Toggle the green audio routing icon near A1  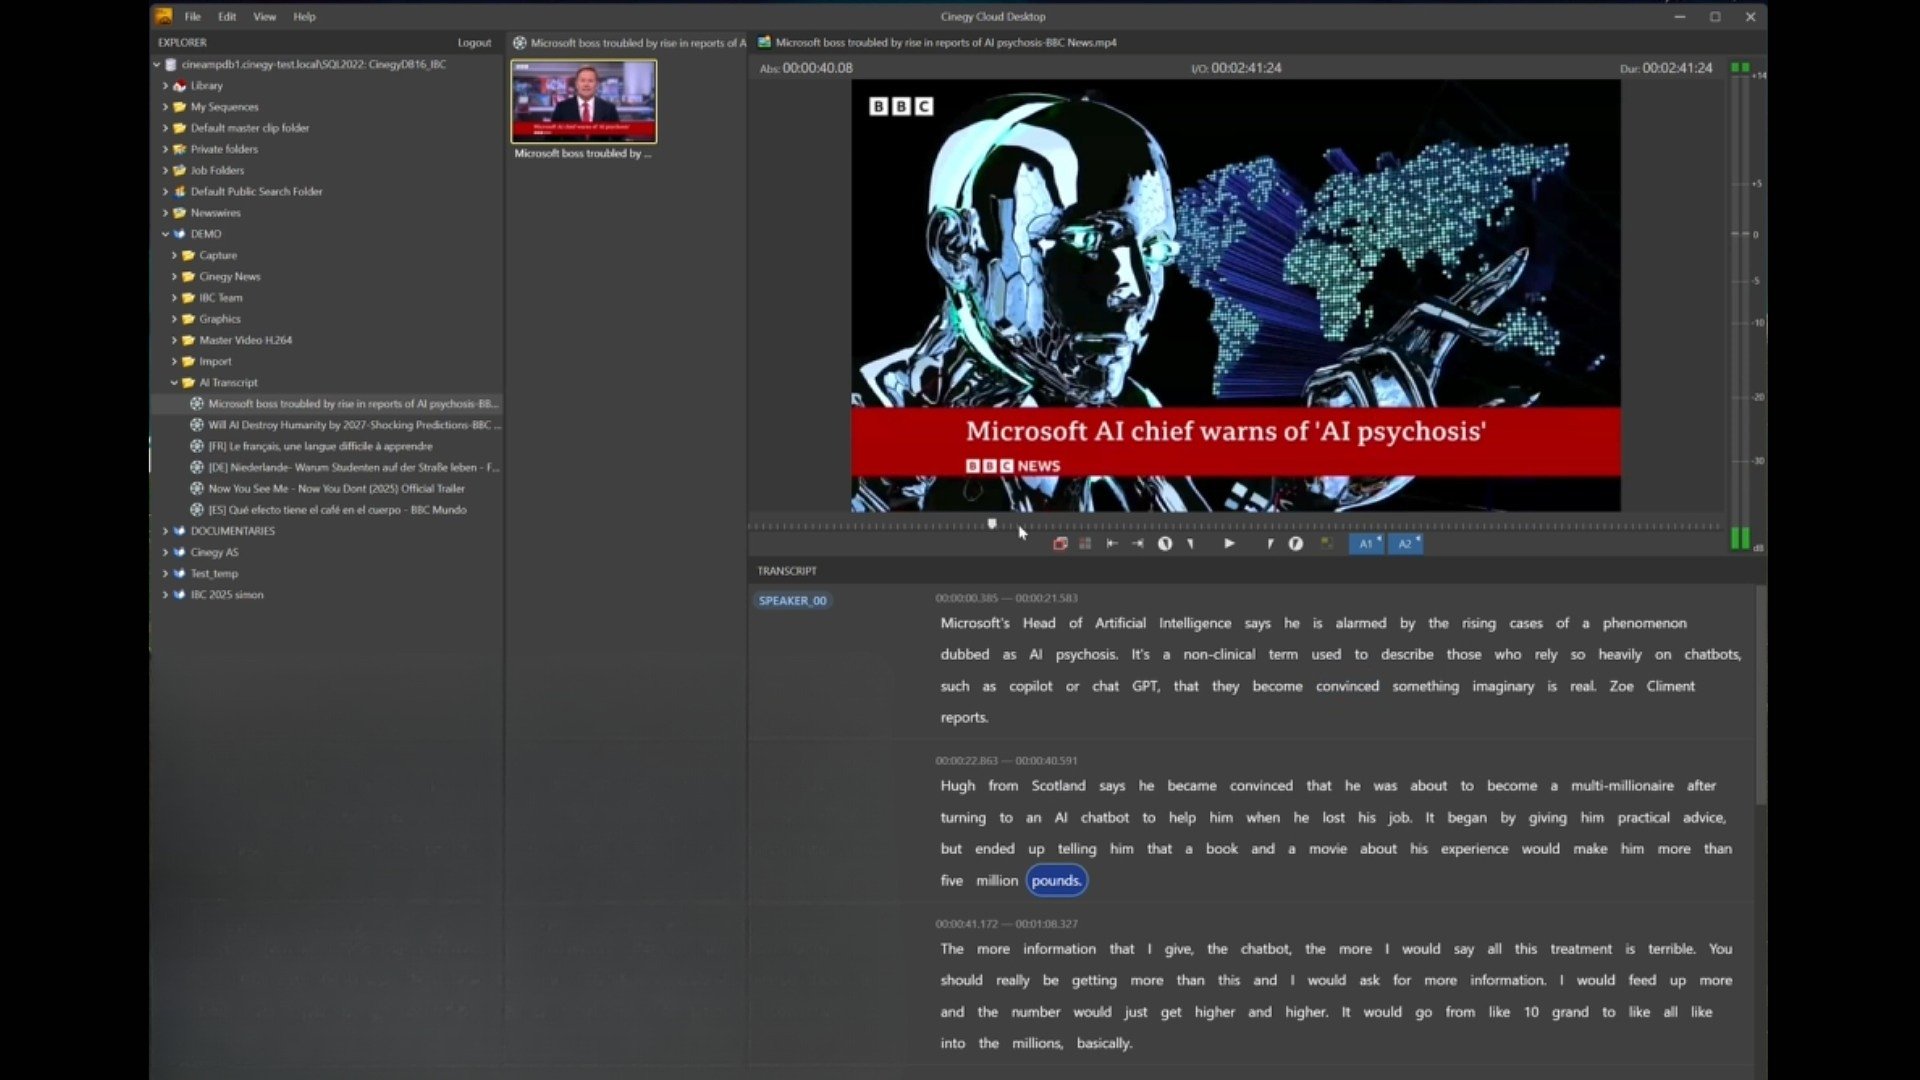[1328, 543]
